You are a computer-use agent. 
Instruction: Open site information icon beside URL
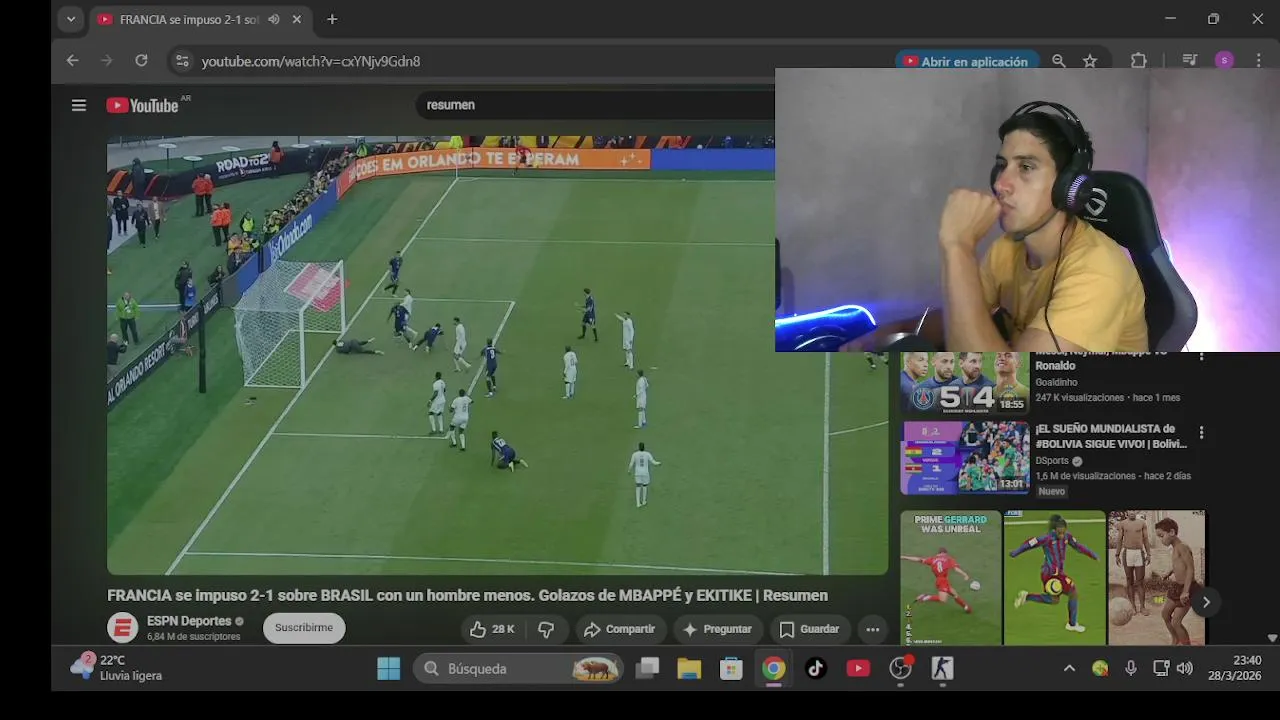pos(181,61)
